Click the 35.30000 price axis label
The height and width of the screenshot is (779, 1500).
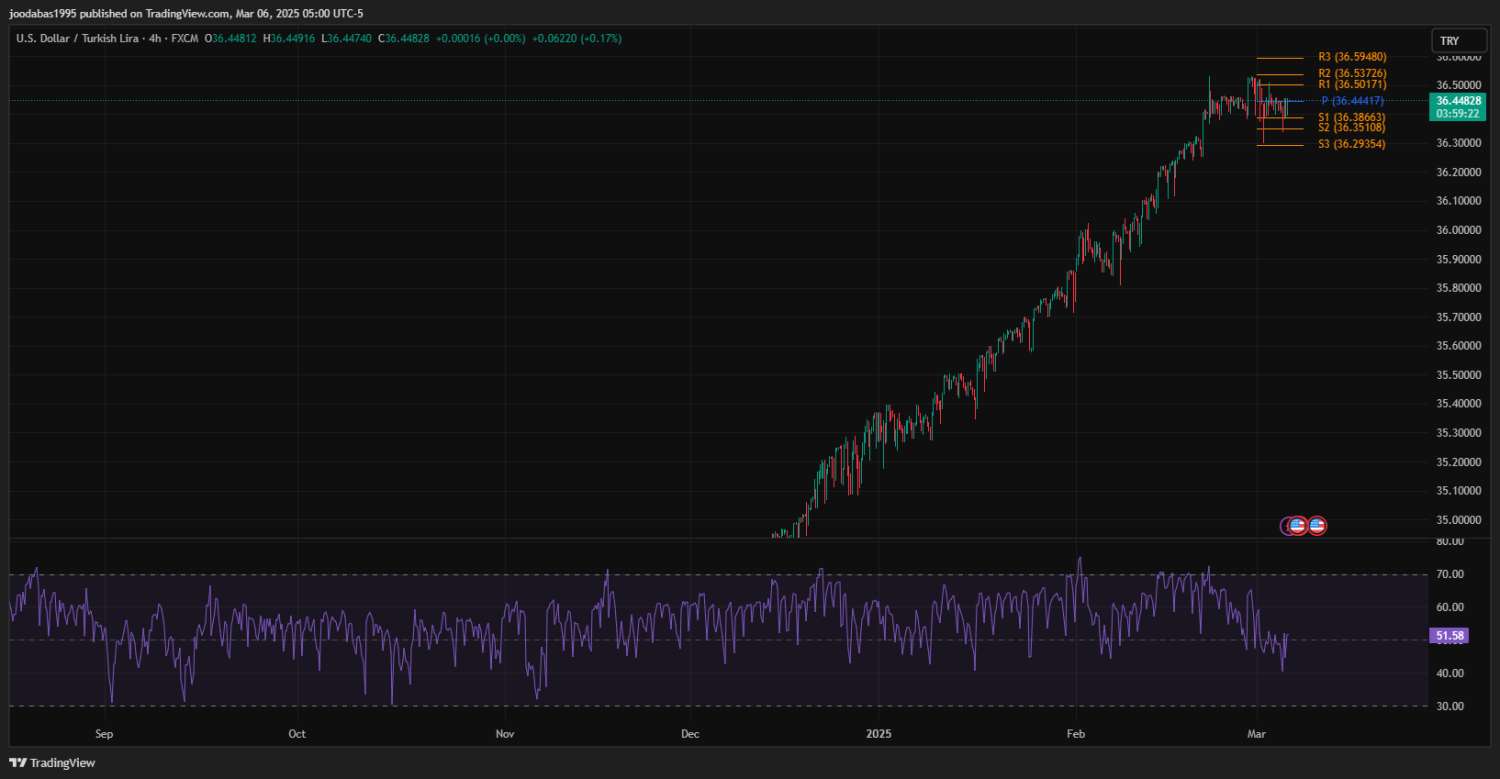pyautogui.click(x=1459, y=433)
